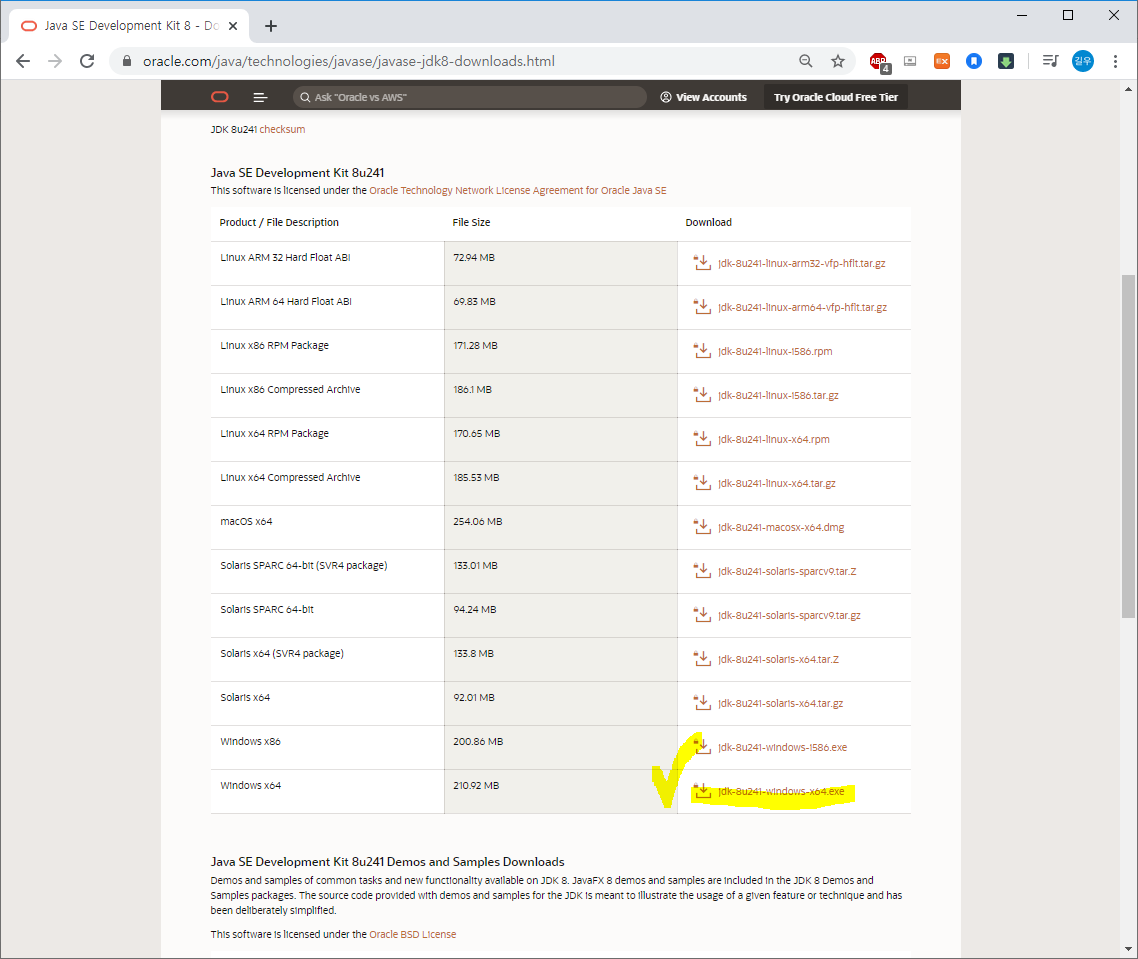The image size is (1138, 959).
Task: Click the Java SE Development Kit 8u241 heading
Action: point(298,173)
